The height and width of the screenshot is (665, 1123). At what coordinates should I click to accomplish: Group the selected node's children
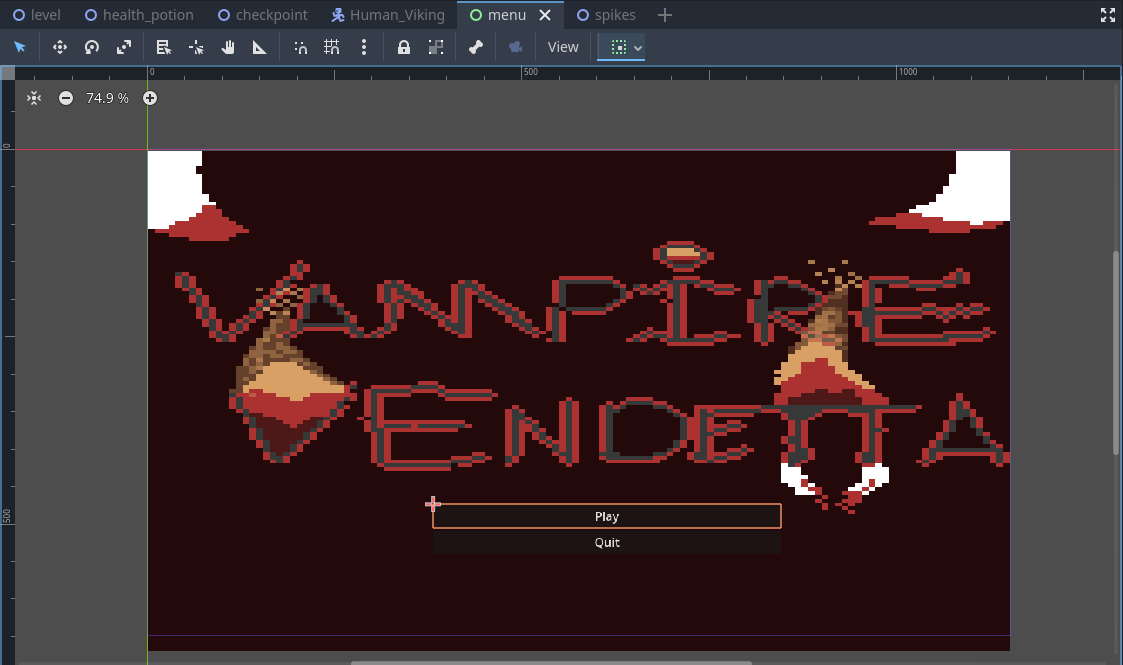pos(435,47)
